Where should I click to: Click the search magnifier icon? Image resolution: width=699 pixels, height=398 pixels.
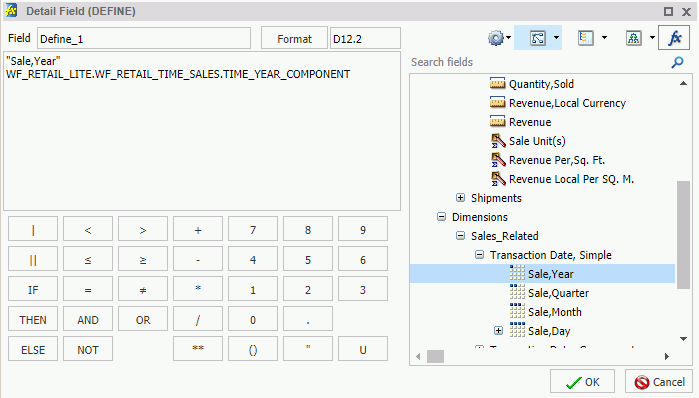coord(678,62)
